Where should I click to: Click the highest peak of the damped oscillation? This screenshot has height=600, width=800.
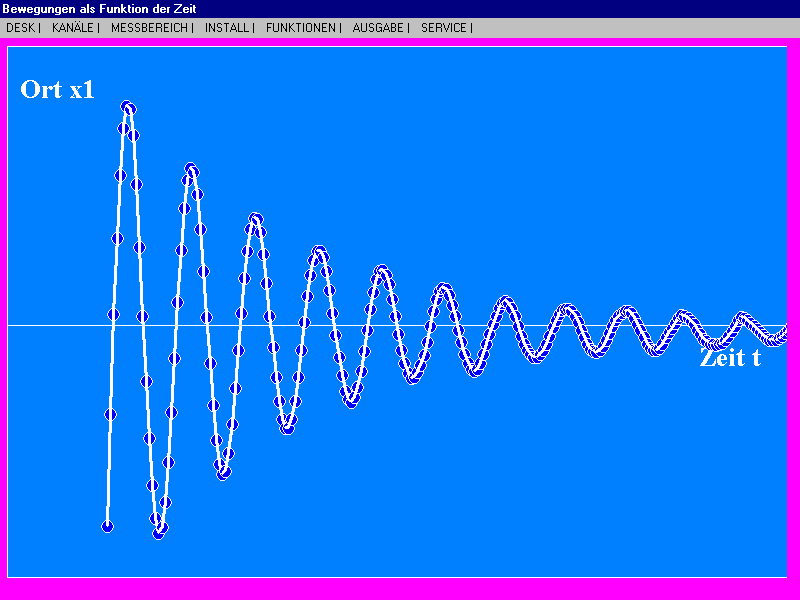click(127, 105)
